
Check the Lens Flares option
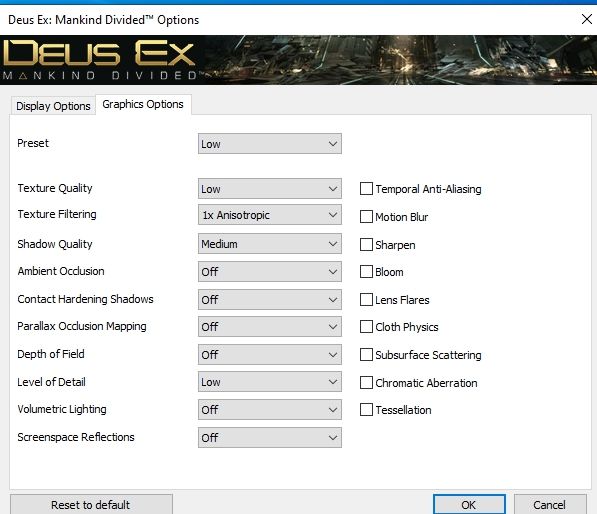click(x=366, y=300)
